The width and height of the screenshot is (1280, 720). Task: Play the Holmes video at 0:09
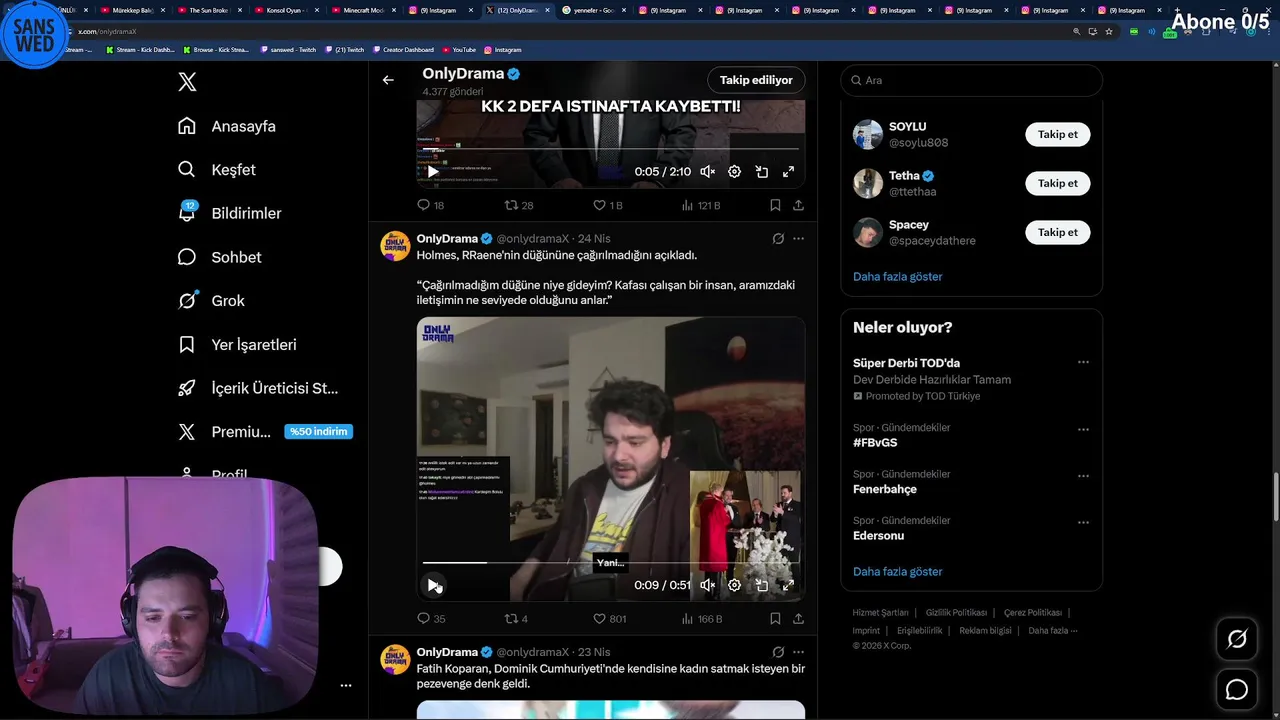[433, 585]
